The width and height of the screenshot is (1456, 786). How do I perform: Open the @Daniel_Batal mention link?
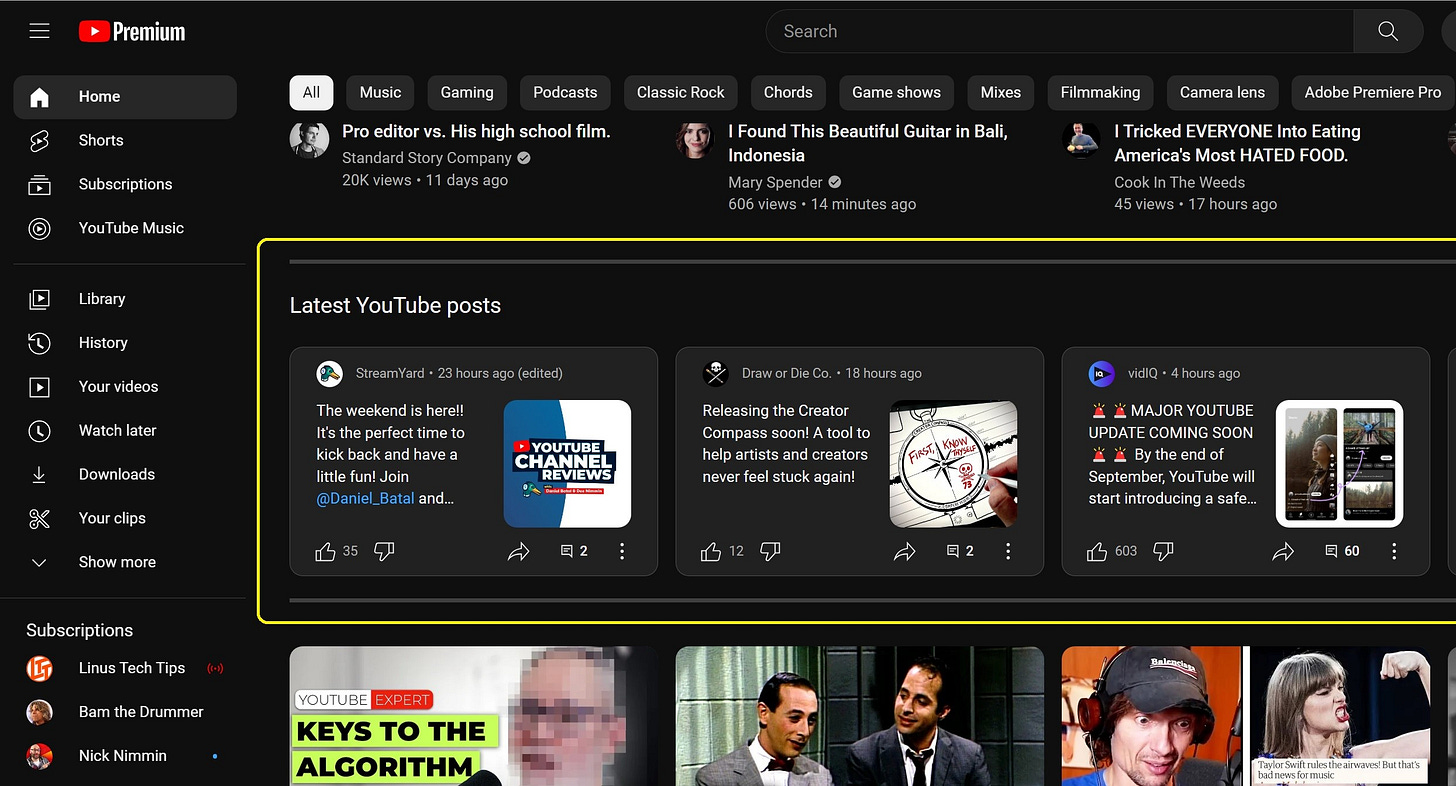tap(365, 498)
